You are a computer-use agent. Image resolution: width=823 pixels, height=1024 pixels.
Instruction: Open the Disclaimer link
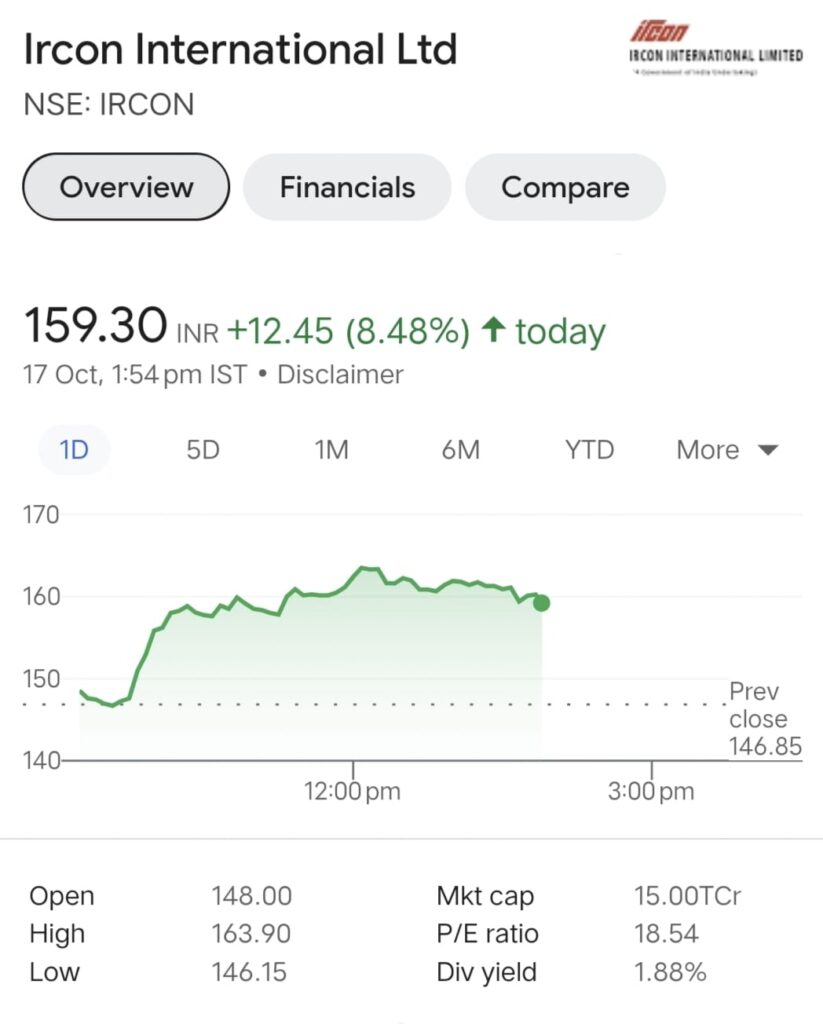340,375
